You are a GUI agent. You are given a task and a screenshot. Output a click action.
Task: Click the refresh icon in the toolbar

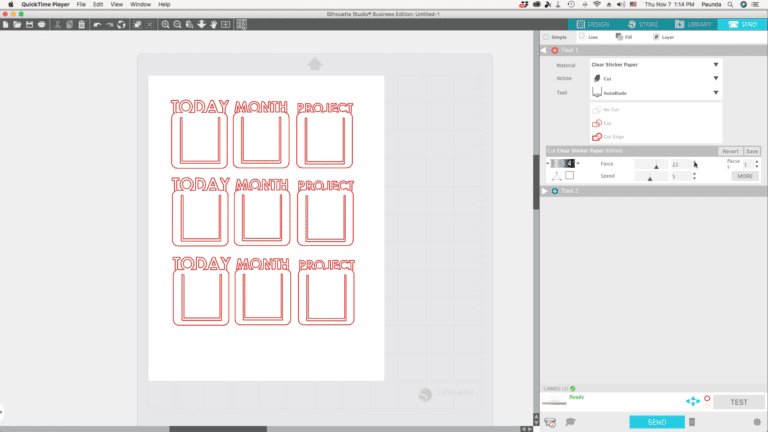pos(121,24)
